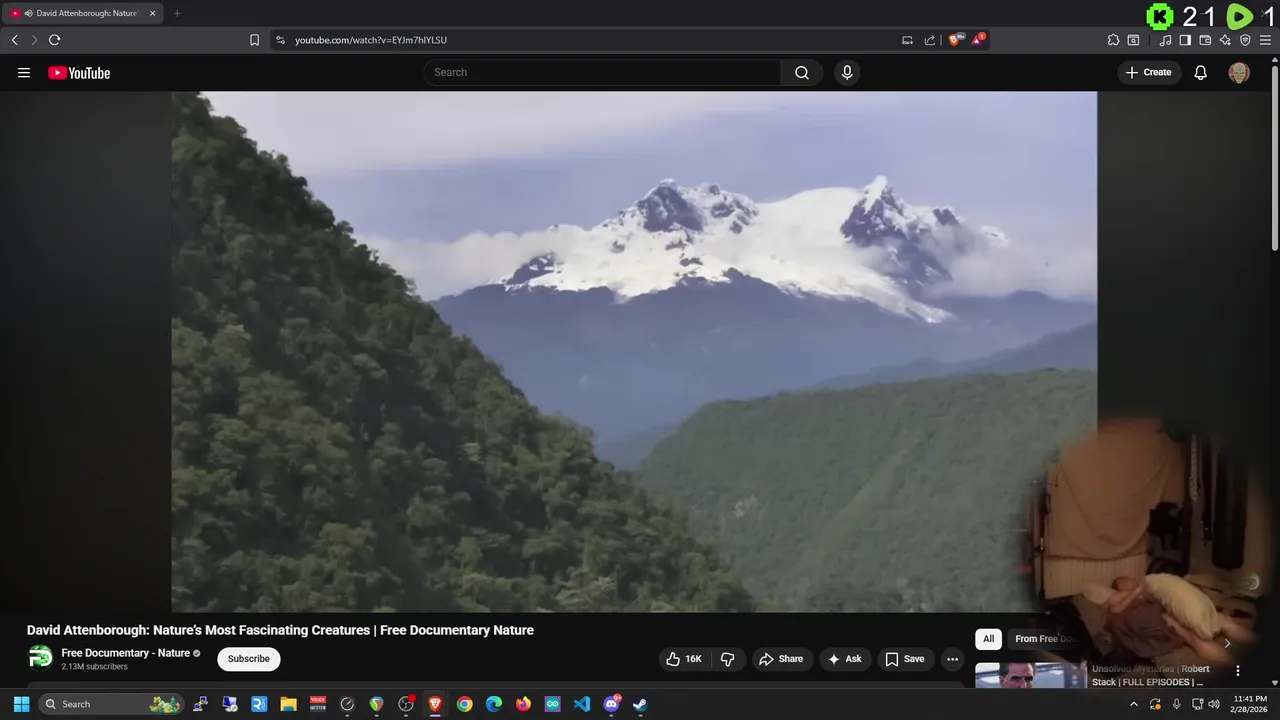The width and height of the screenshot is (1280, 720).
Task: Focus the YouTube search box
Action: (602, 72)
